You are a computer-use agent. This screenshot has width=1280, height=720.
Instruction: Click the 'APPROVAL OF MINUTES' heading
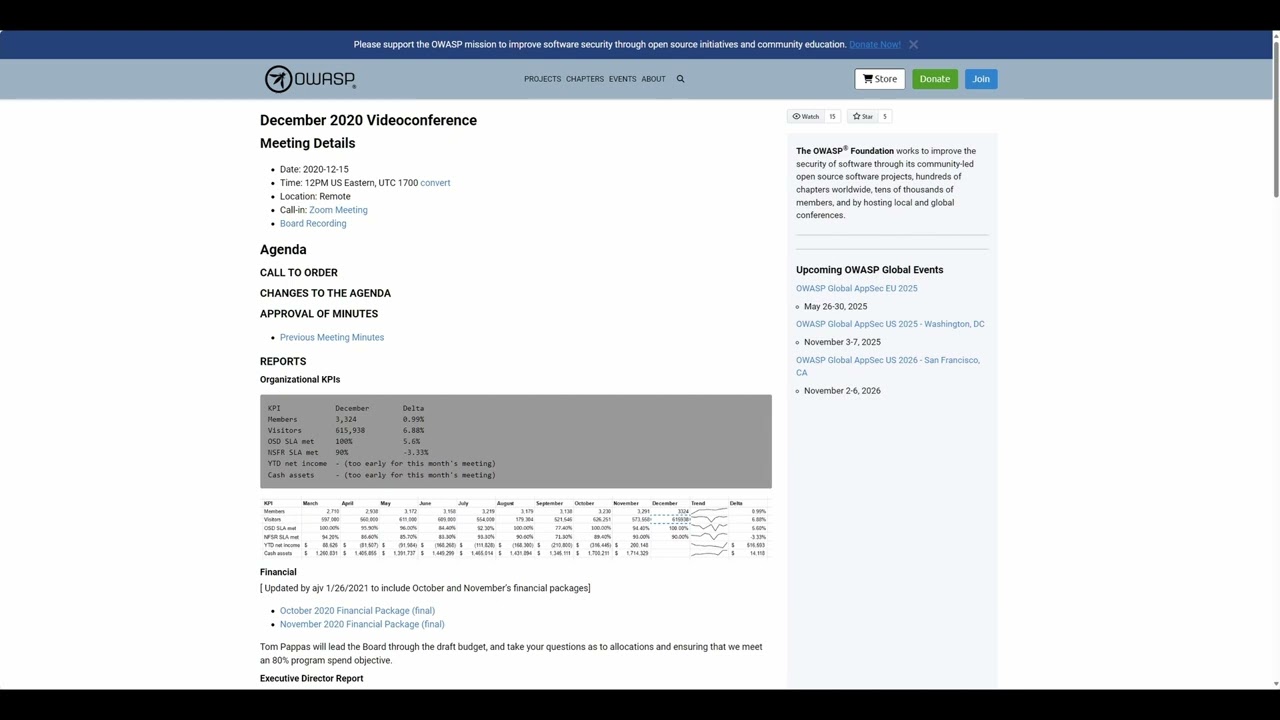(x=319, y=314)
